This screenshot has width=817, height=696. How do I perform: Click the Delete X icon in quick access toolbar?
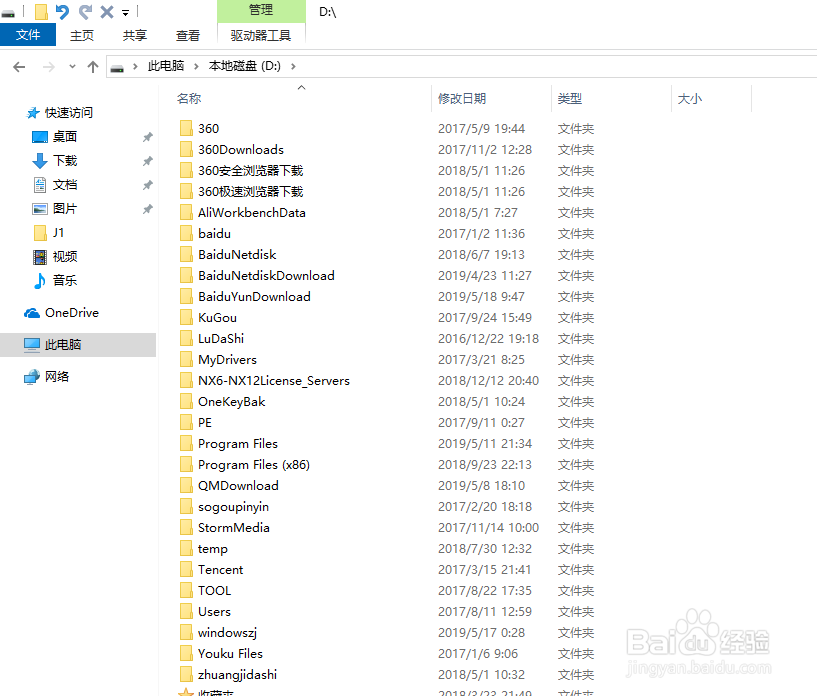(107, 11)
